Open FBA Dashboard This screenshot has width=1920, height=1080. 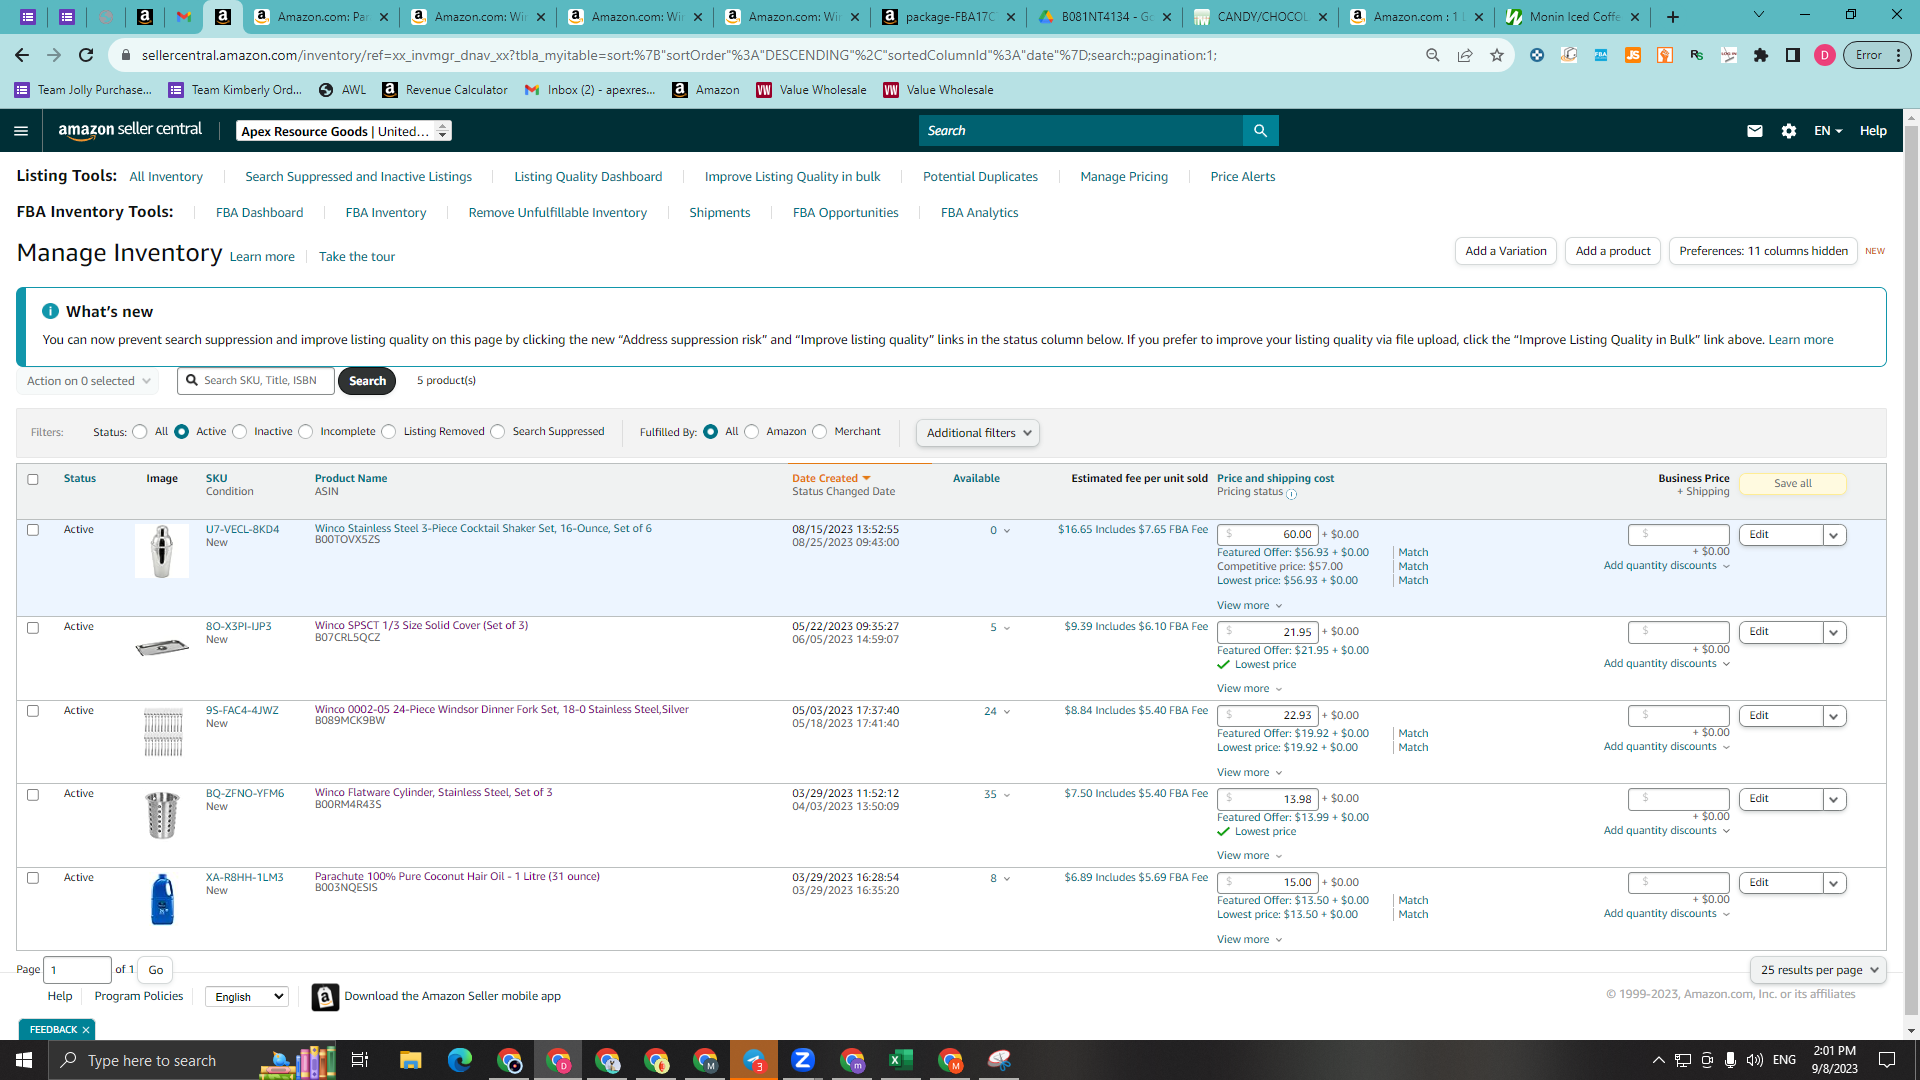259,213
